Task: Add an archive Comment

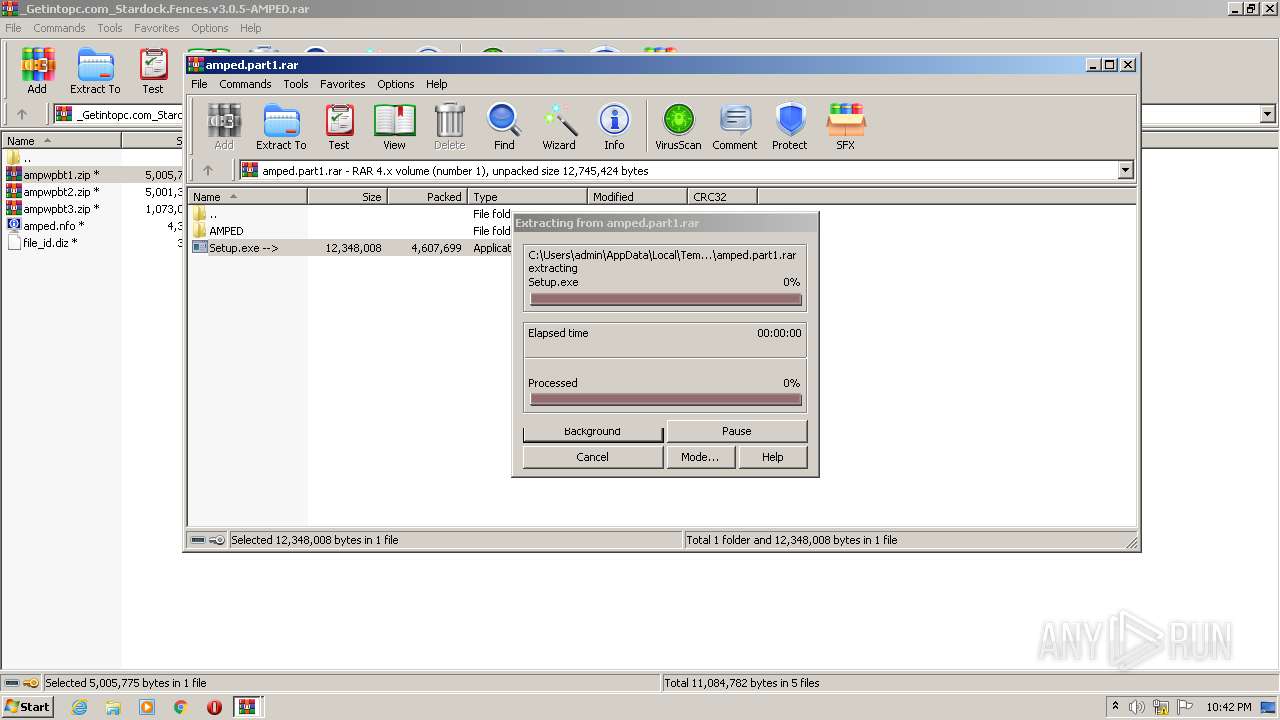Action: pyautogui.click(x=735, y=127)
